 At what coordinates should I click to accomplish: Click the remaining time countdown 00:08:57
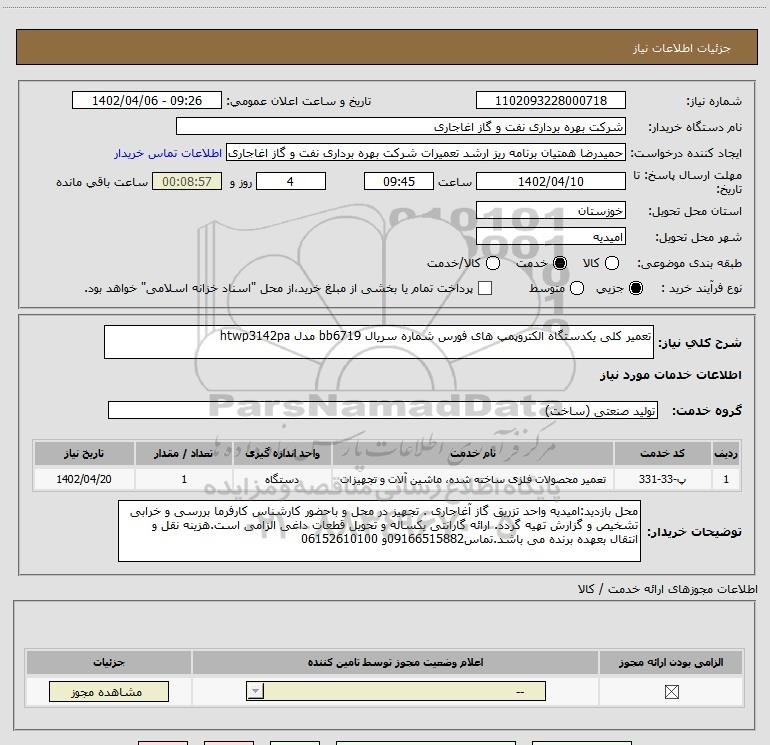(187, 182)
